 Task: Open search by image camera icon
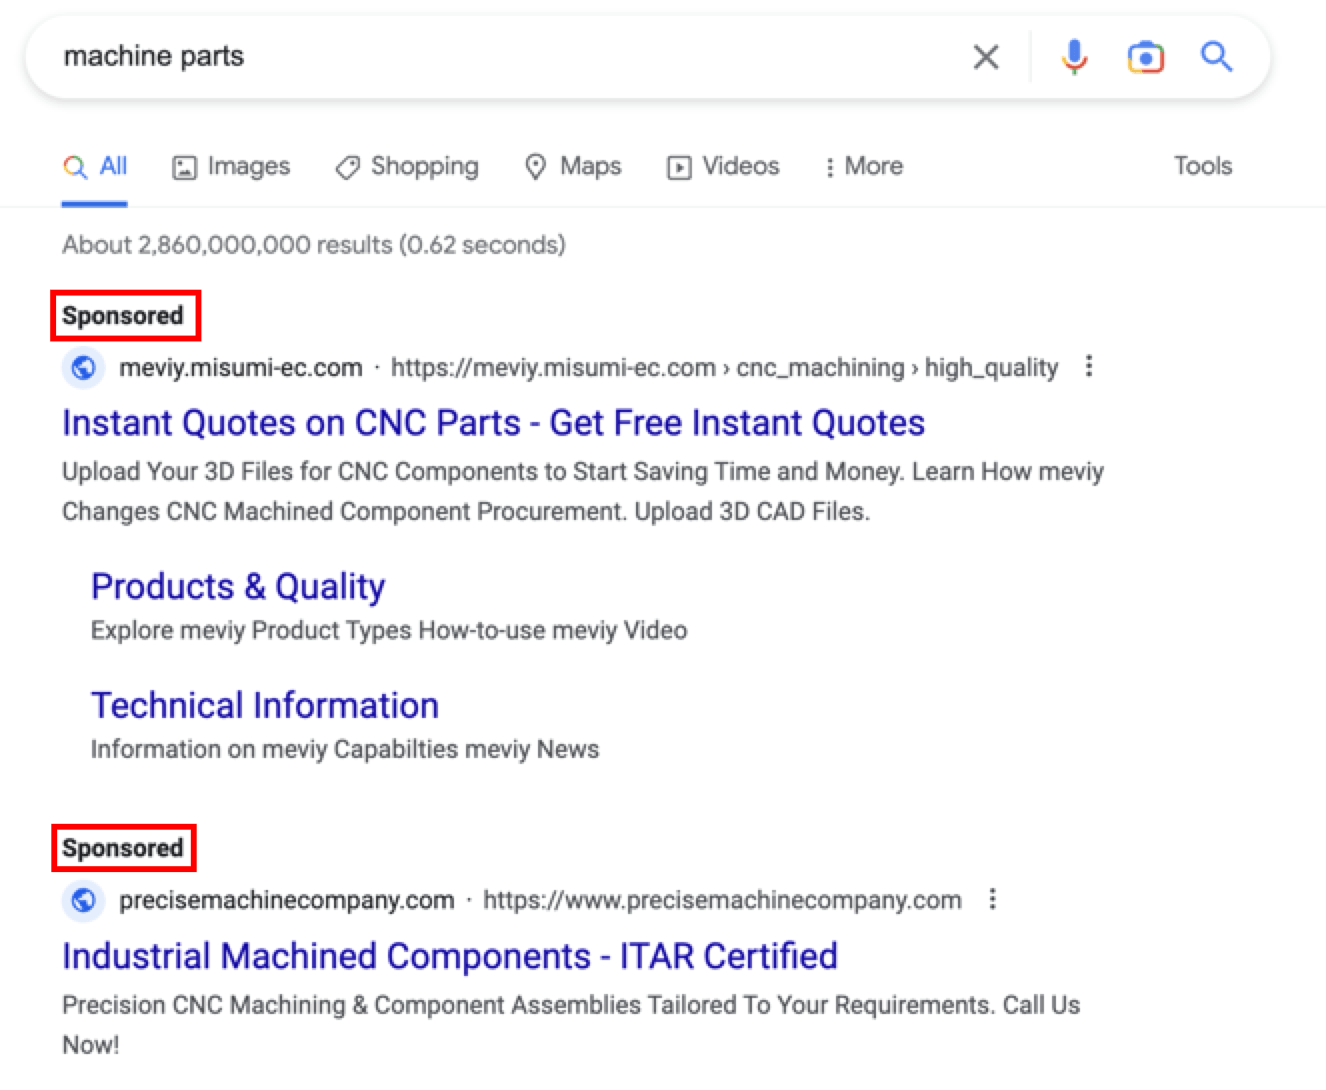pyautogui.click(x=1145, y=57)
